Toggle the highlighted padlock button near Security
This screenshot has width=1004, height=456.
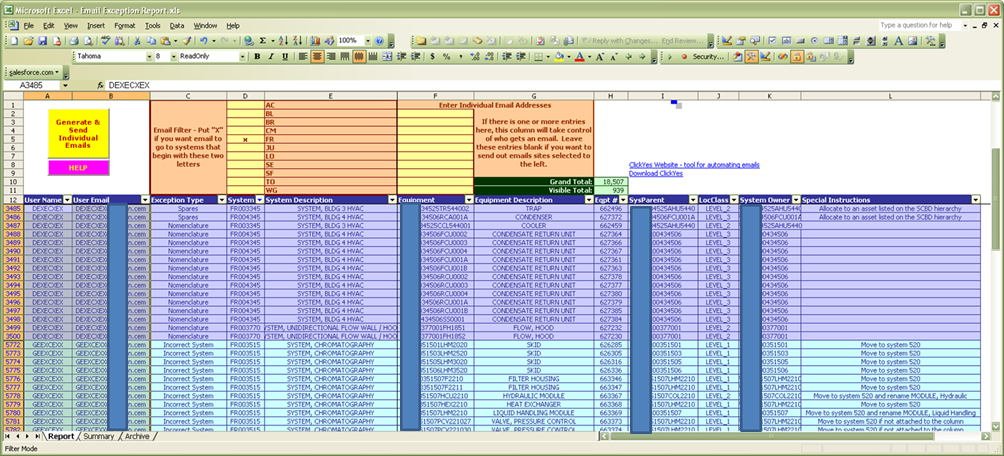click(x=797, y=56)
